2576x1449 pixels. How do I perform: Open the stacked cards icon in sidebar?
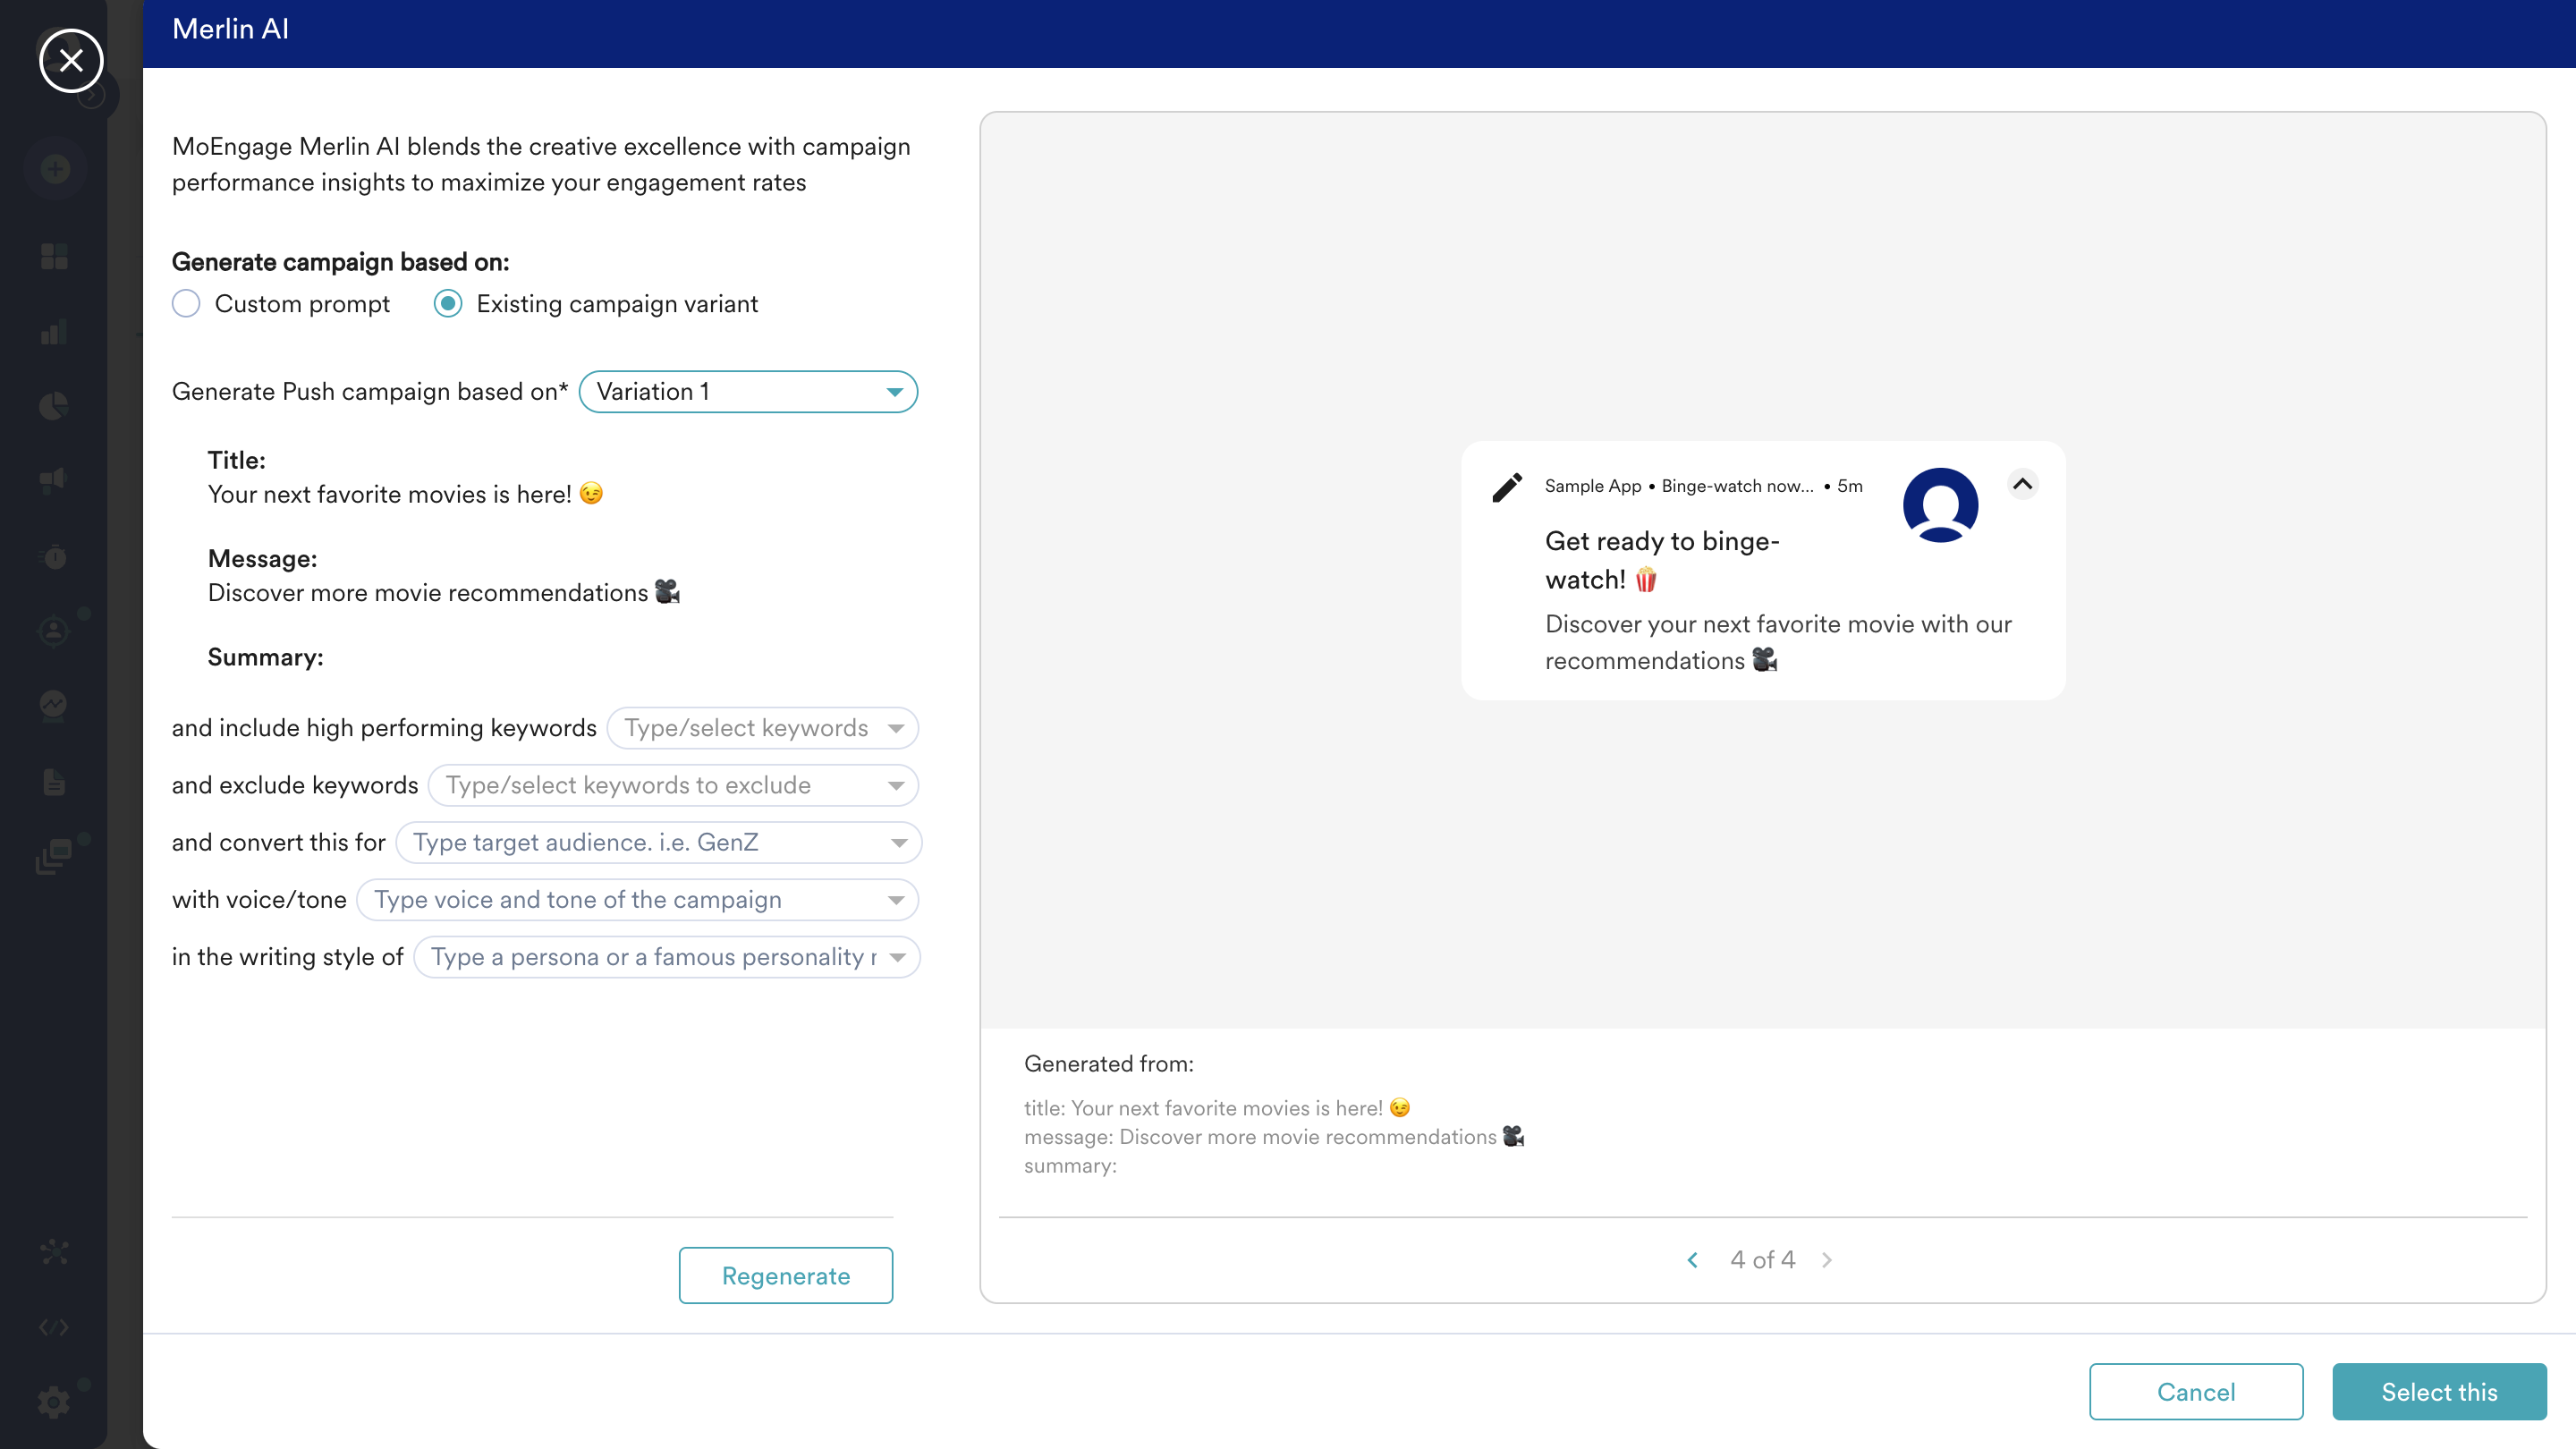point(54,857)
